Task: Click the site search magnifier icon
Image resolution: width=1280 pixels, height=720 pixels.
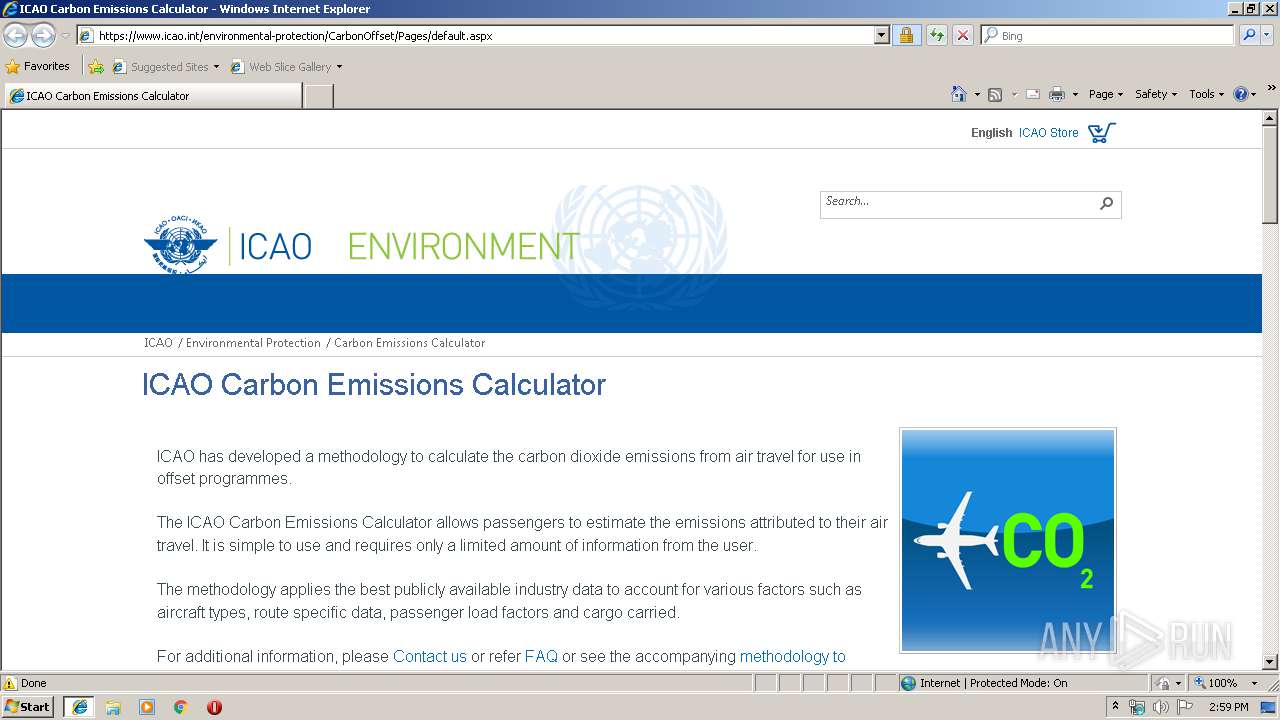Action: [x=1106, y=204]
